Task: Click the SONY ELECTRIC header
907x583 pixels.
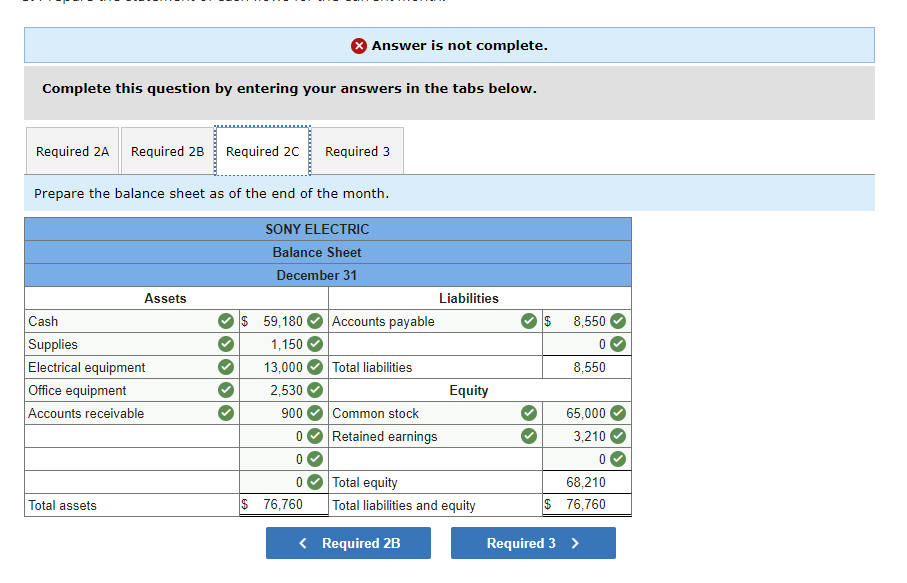Action: (317, 229)
